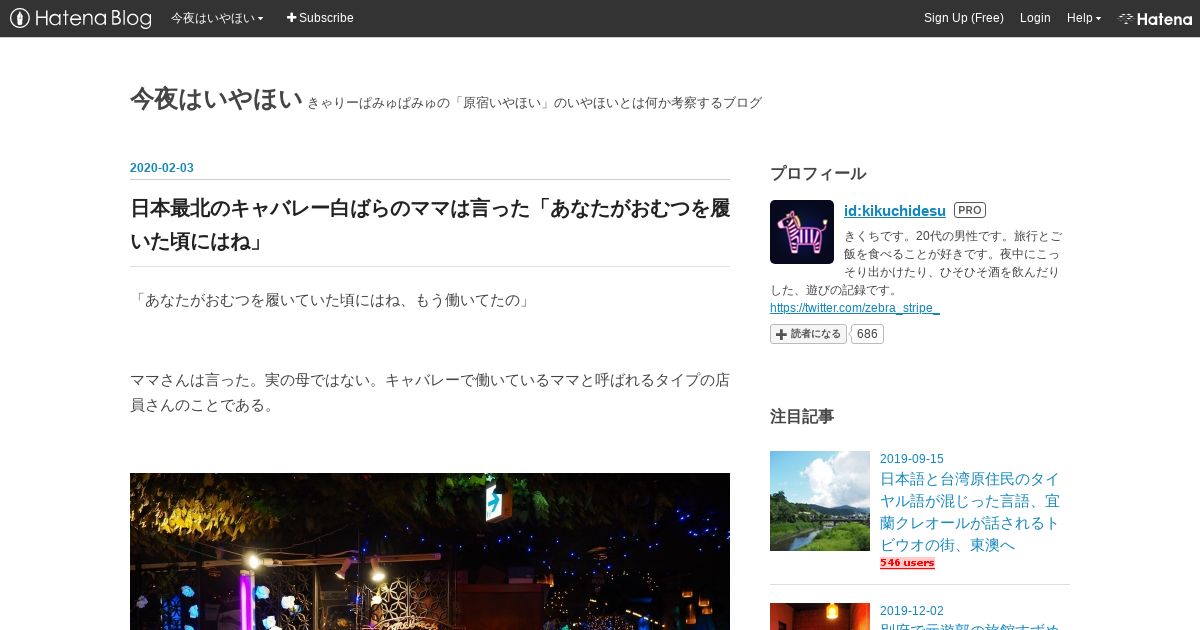Open the Login link
Screen dimensions: 1200x630
click(x=1035, y=18)
